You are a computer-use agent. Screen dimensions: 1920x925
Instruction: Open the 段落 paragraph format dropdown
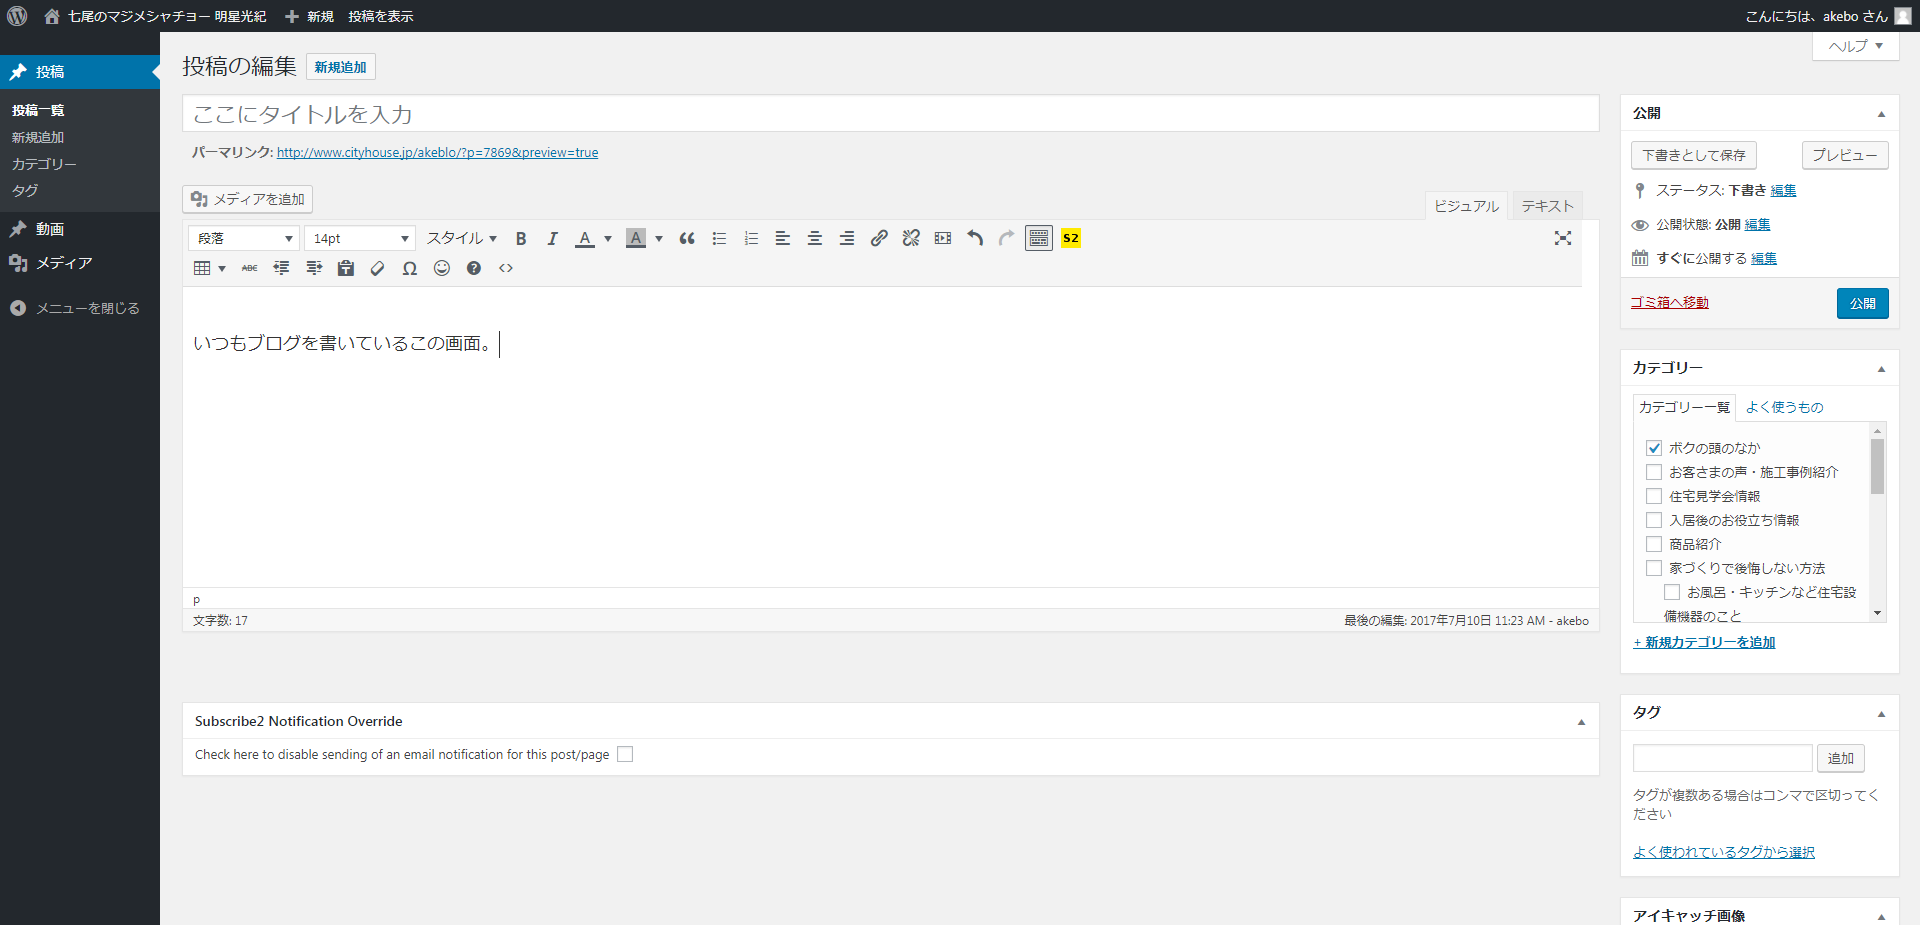[x=244, y=238]
